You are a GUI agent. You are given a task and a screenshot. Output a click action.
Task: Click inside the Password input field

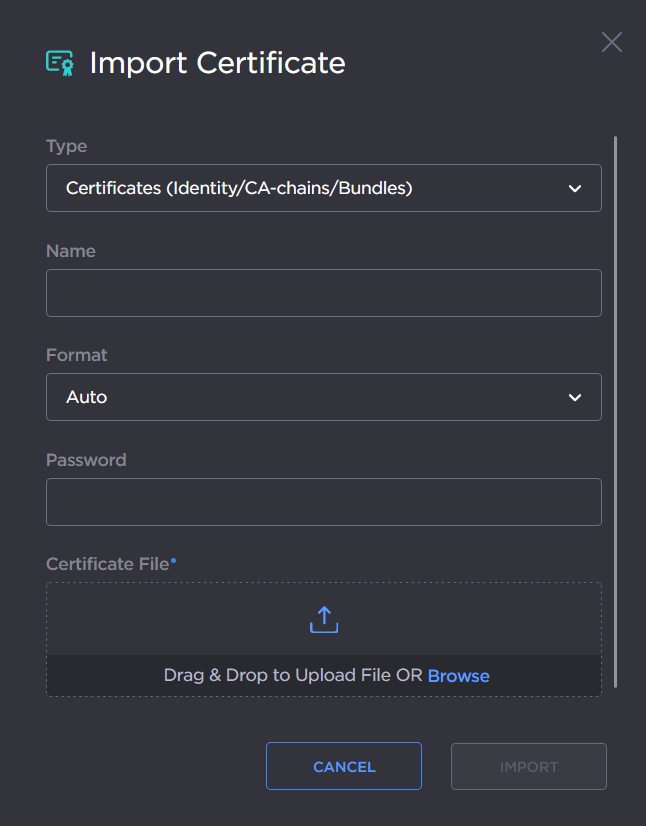pos(323,501)
